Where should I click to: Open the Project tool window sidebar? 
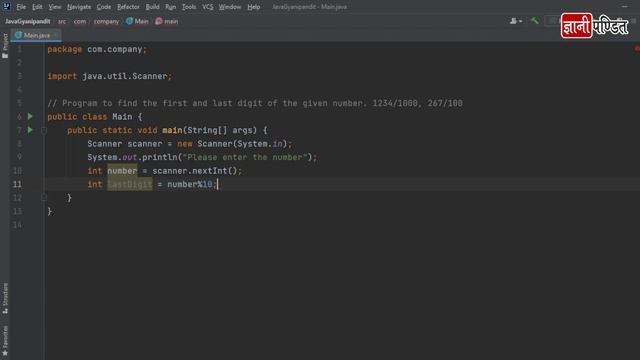pyautogui.click(x=5, y=46)
